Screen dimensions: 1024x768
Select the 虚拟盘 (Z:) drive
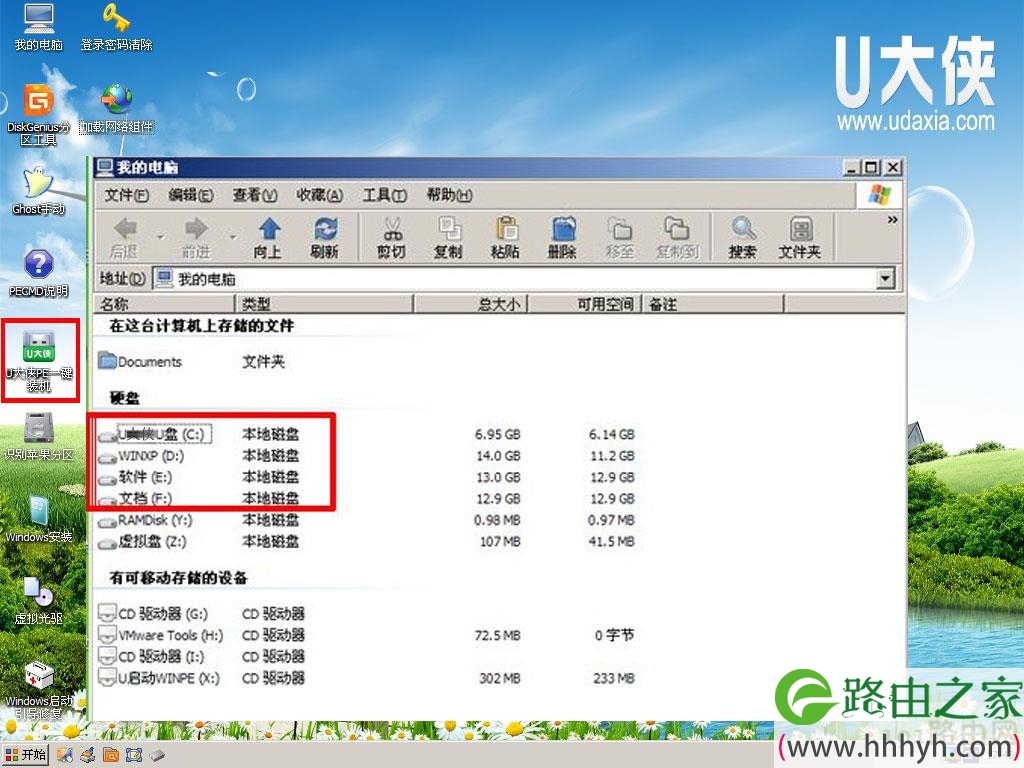point(142,542)
